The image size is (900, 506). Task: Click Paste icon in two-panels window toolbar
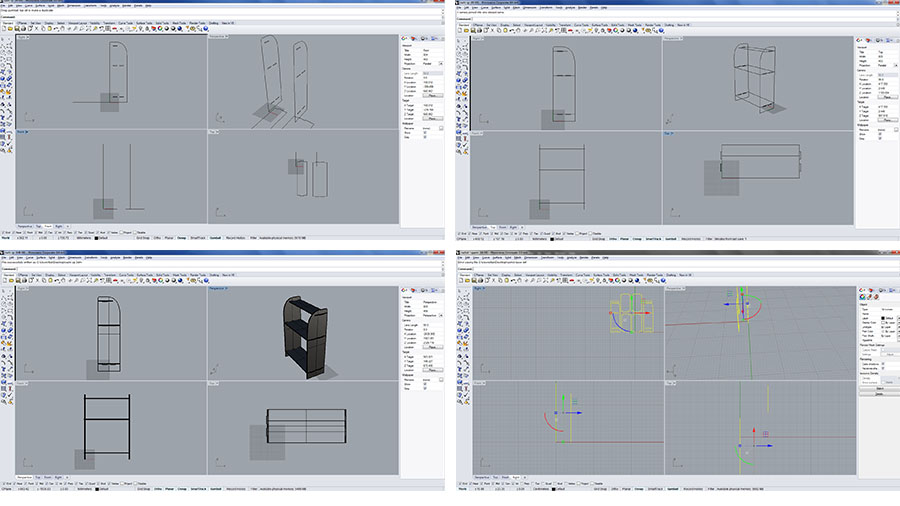coord(49,29)
